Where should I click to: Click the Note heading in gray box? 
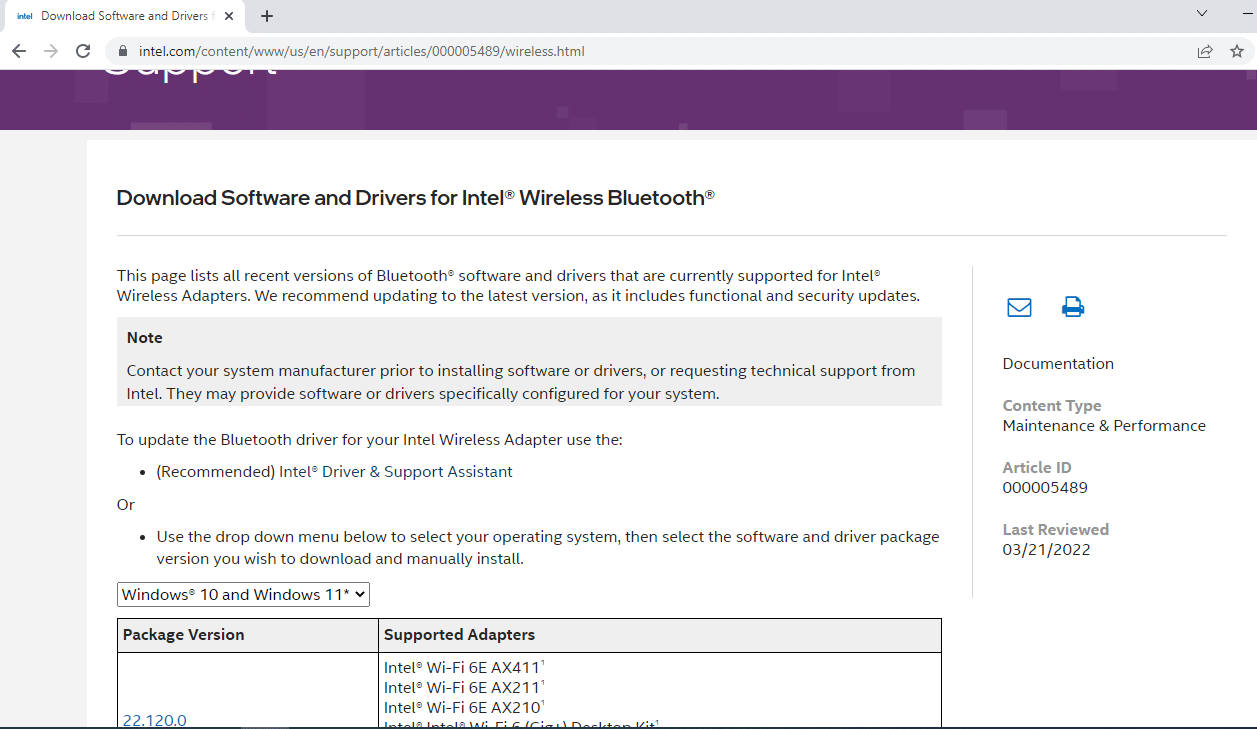(145, 338)
